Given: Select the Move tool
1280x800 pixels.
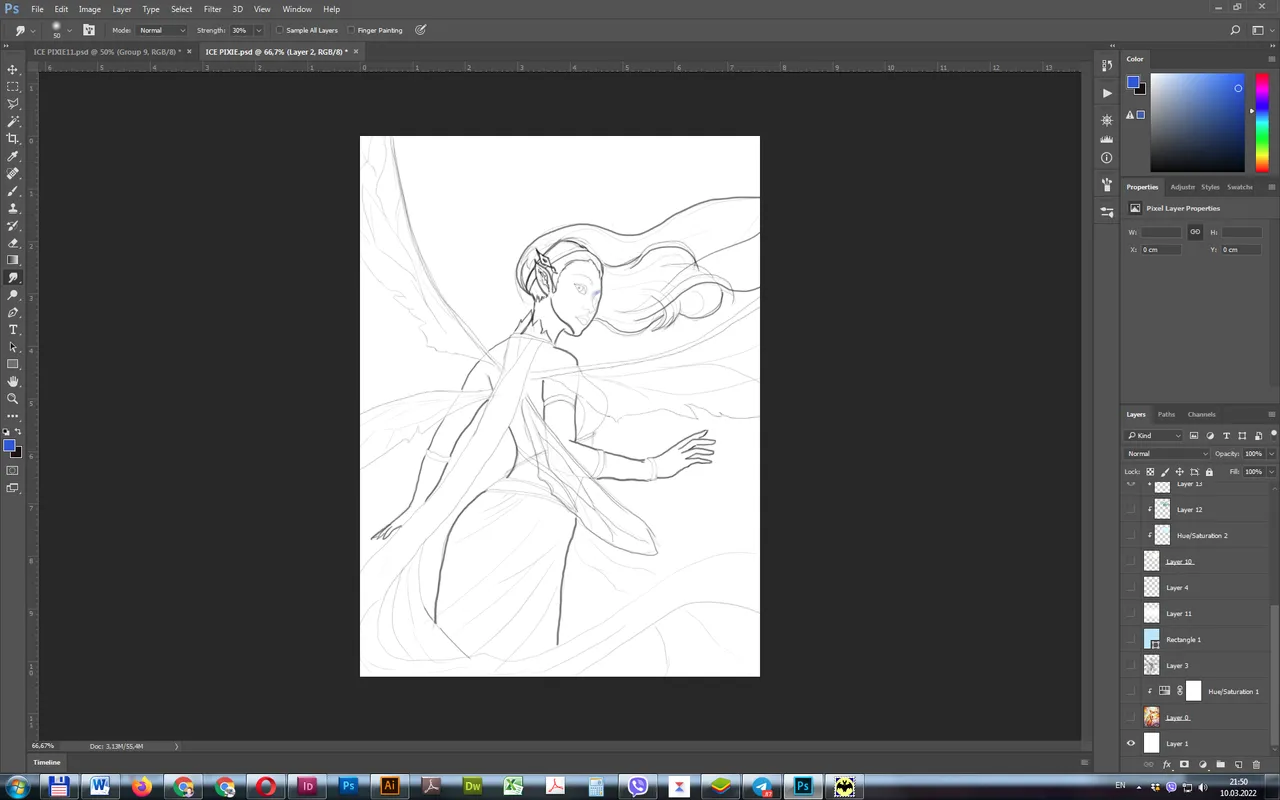Looking at the screenshot, I should (13, 69).
